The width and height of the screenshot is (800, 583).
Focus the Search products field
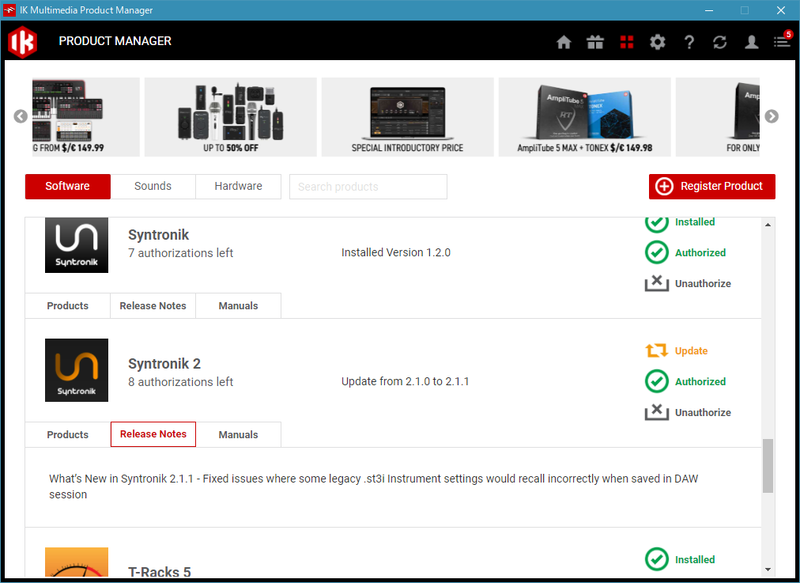pyautogui.click(x=368, y=187)
